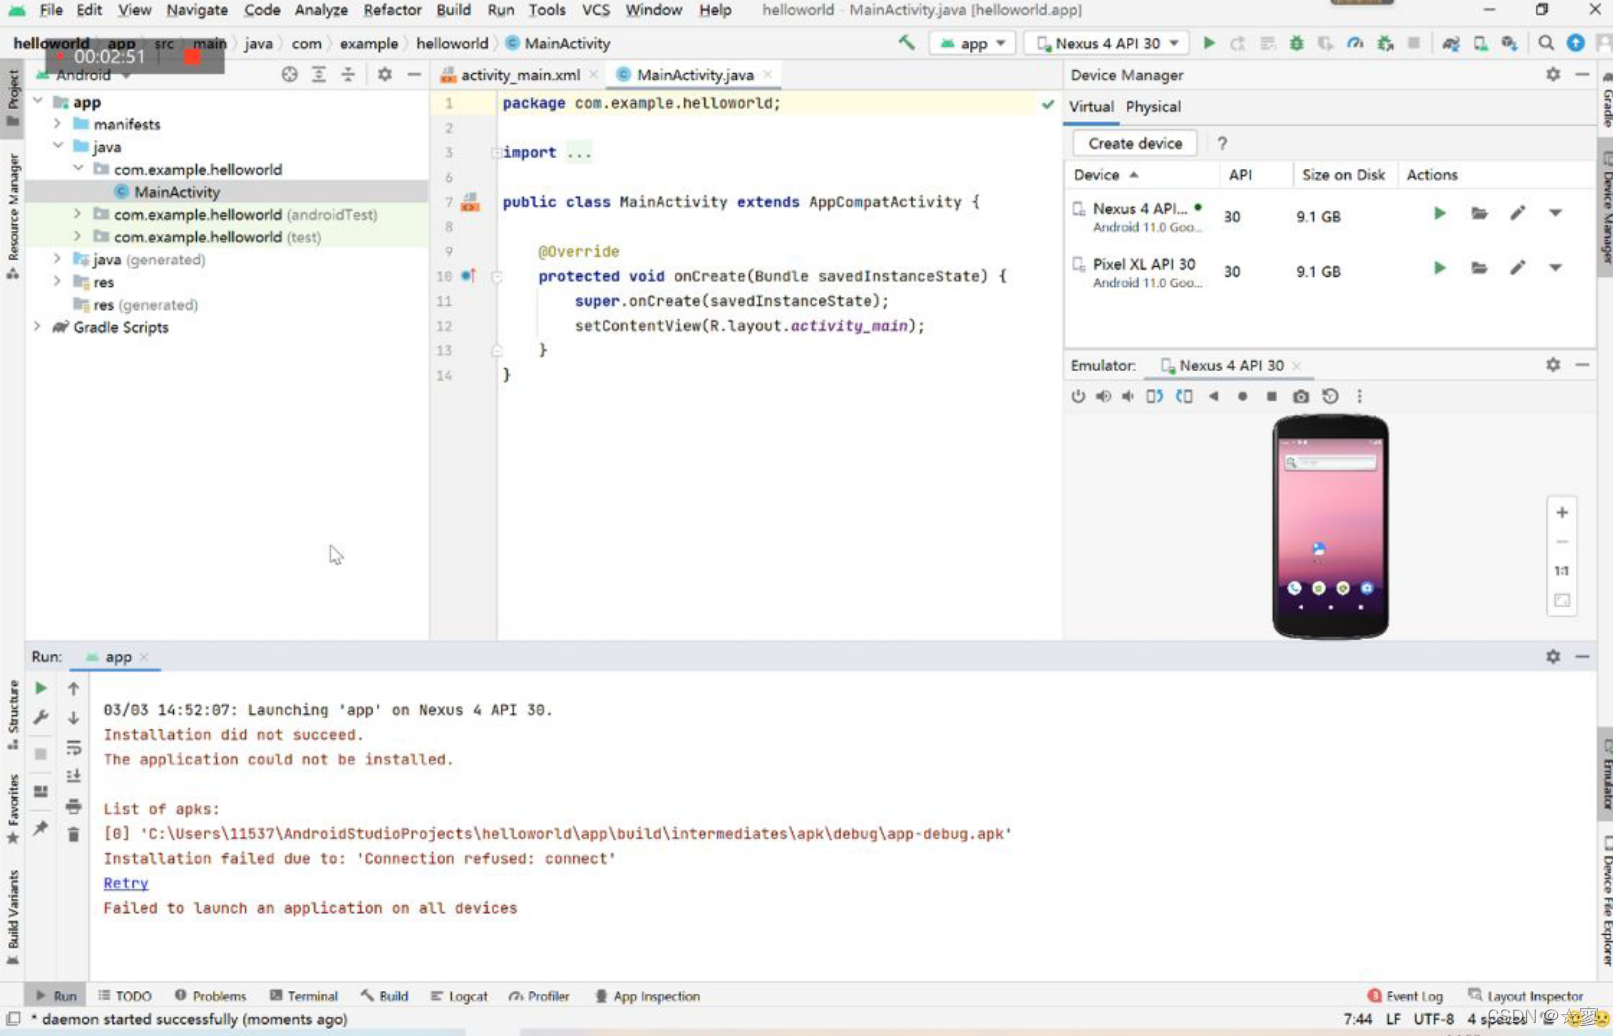Stop the screen recording red button
The width and height of the screenshot is (1613, 1036).
click(191, 57)
